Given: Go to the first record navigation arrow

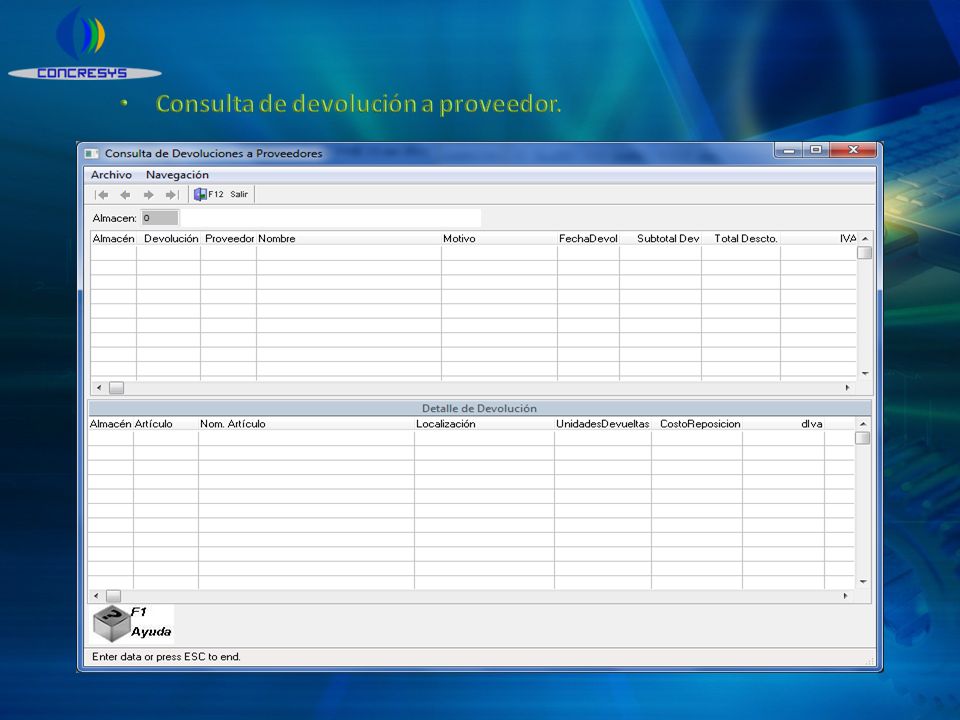Looking at the screenshot, I should 102,195.
